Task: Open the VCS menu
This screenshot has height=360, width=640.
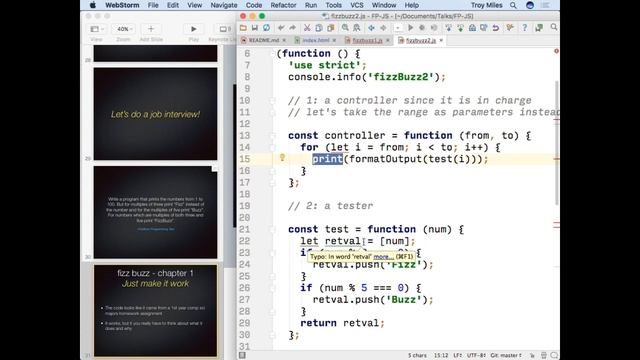Action: (357, 5)
